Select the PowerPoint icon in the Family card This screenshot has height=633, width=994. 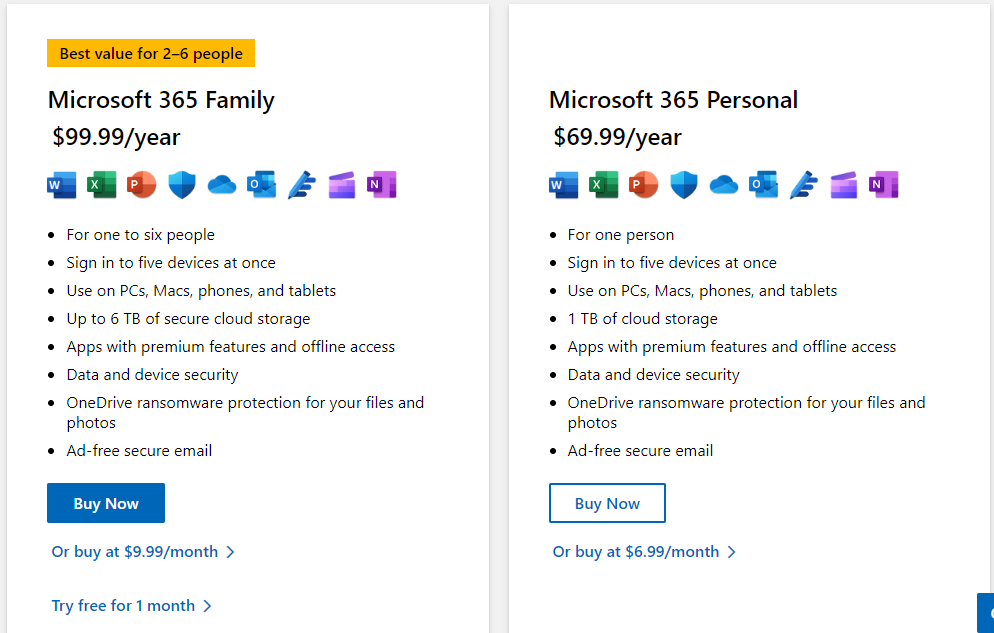click(142, 185)
